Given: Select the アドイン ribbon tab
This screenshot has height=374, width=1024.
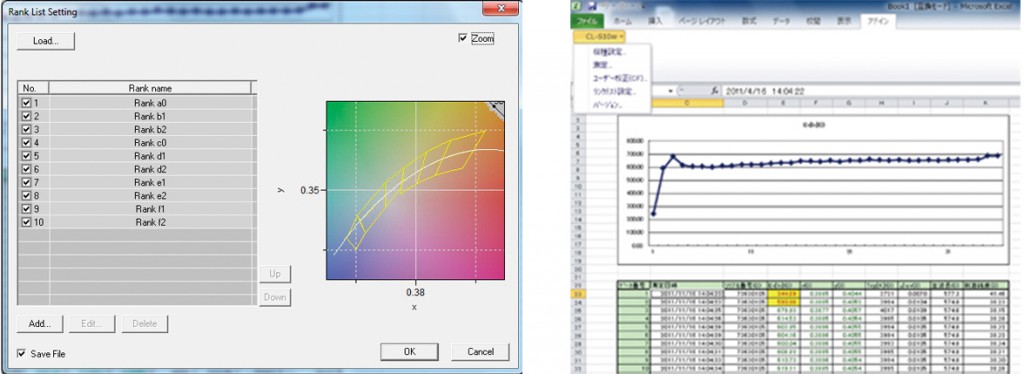Looking at the screenshot, I should pos(878,21).
